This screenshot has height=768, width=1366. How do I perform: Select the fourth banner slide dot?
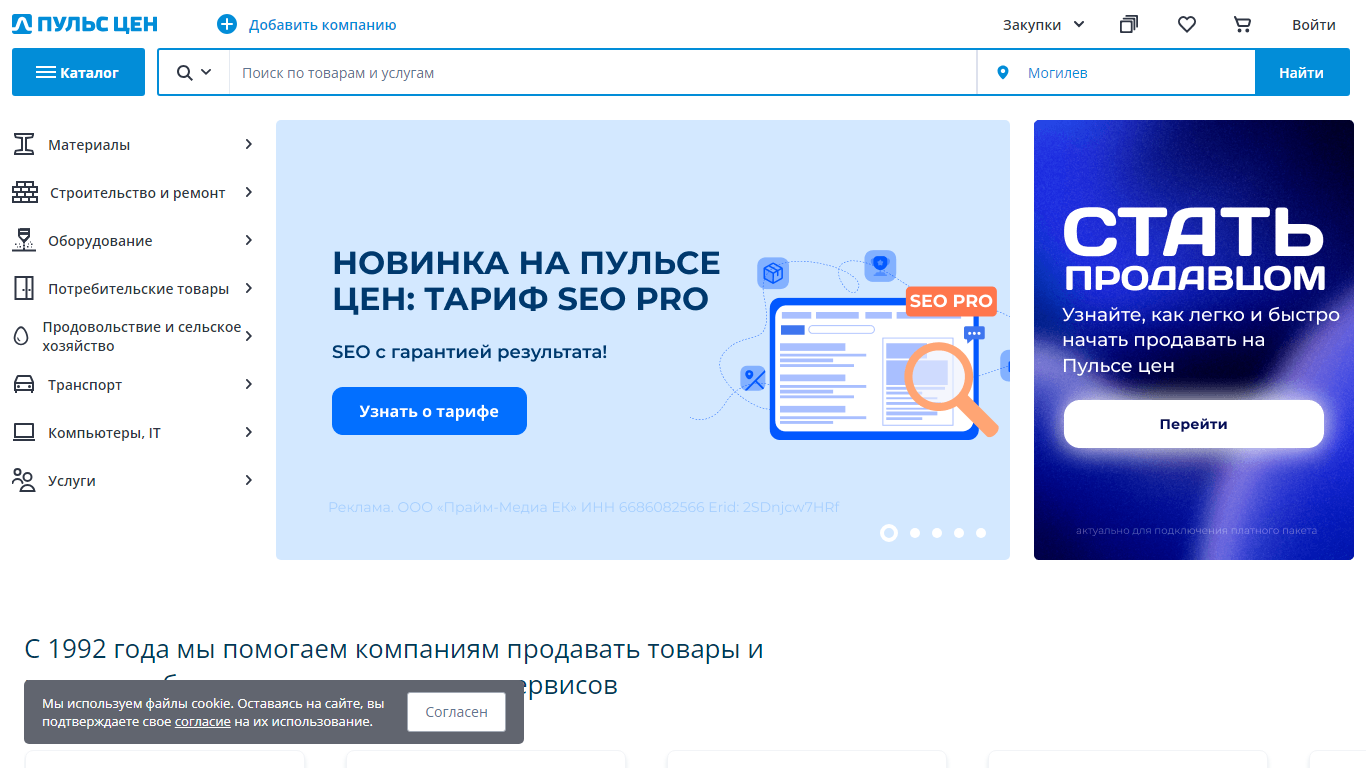pos(959,533)
